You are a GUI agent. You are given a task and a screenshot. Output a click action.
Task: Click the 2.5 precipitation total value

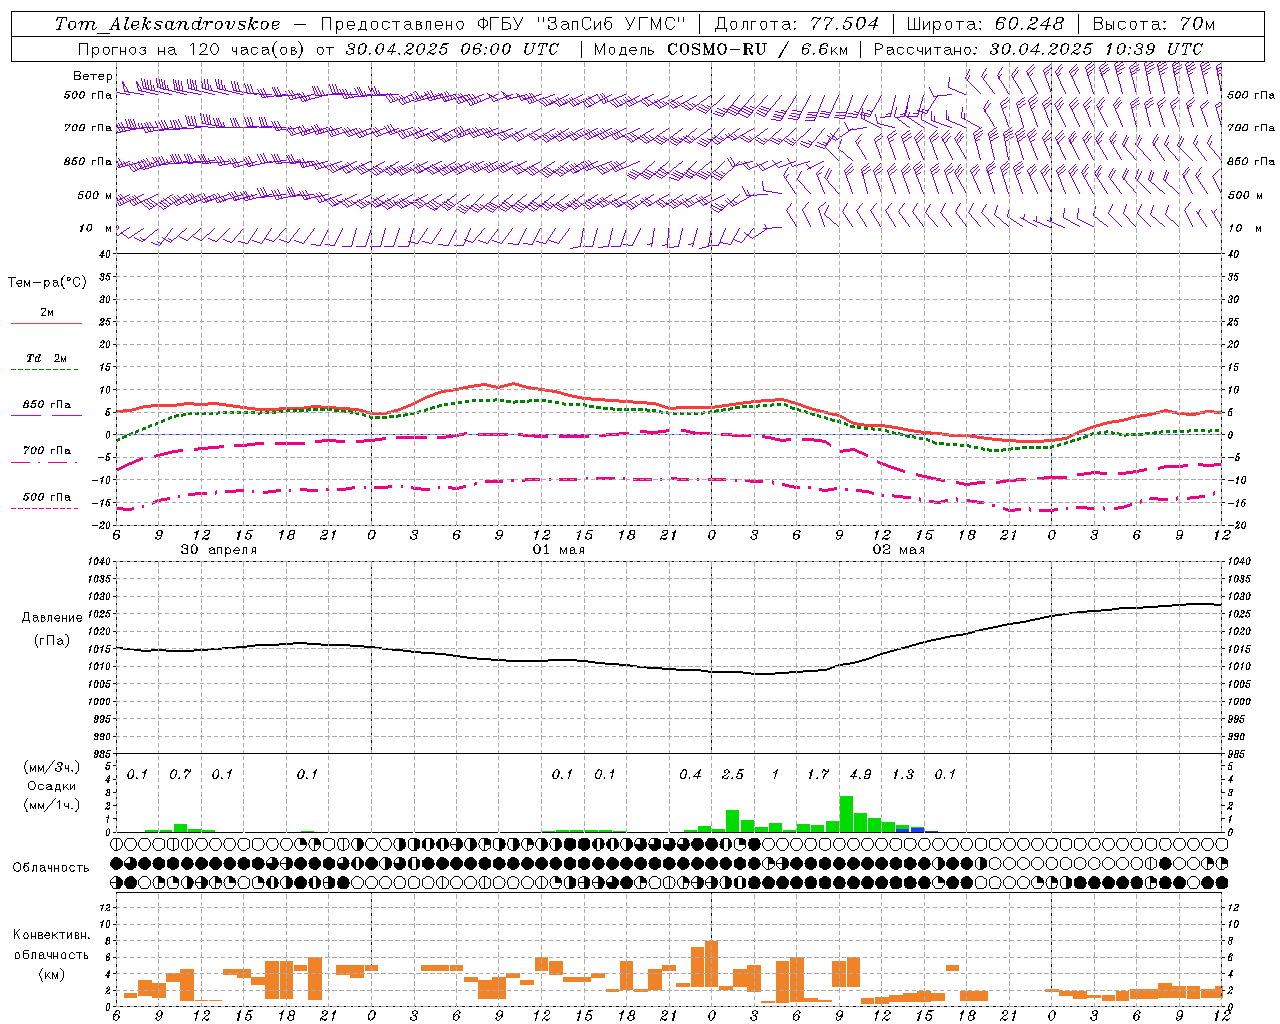coord(733,774)
